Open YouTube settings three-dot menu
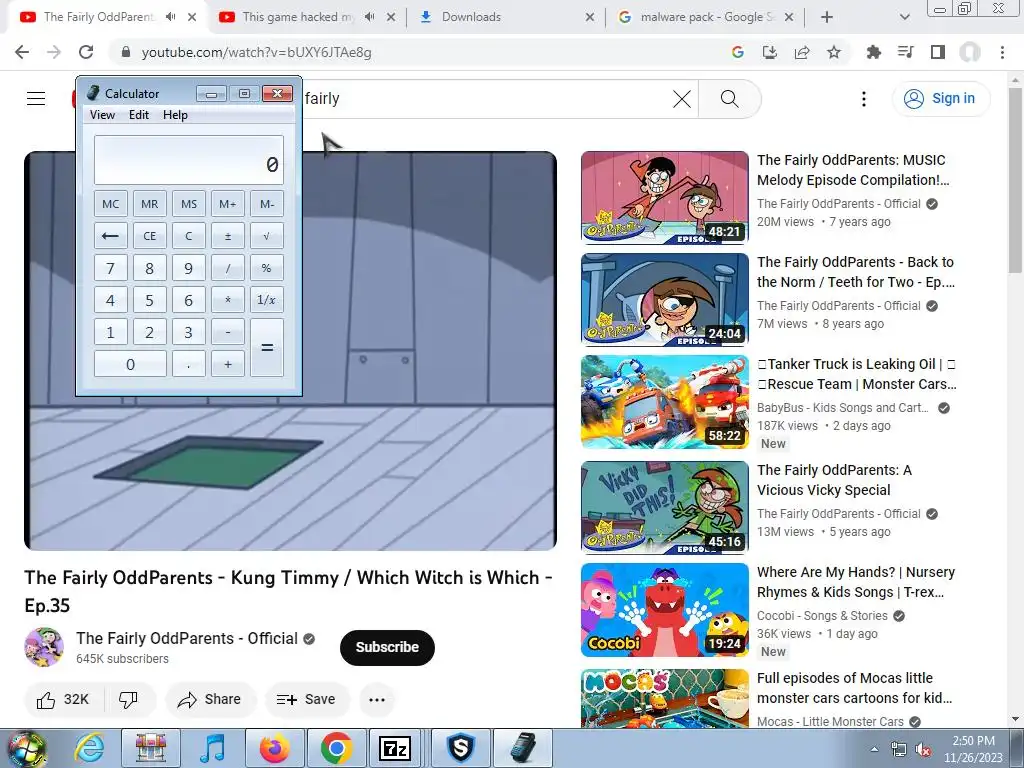This screenshot has height=768, width=1024. 863,99
